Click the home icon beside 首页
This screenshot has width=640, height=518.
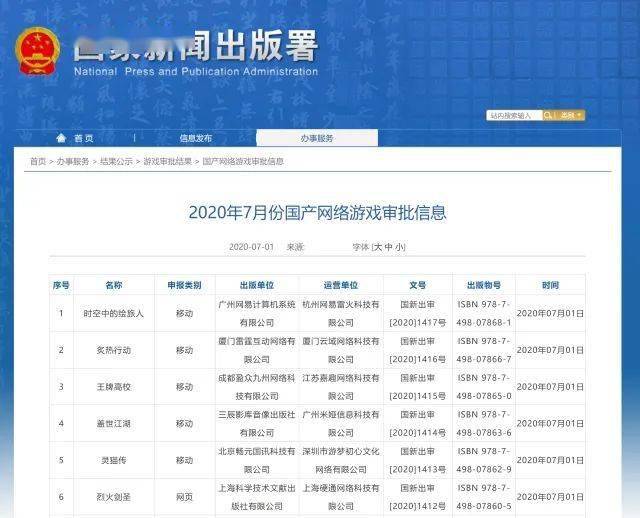click(58, 138)
